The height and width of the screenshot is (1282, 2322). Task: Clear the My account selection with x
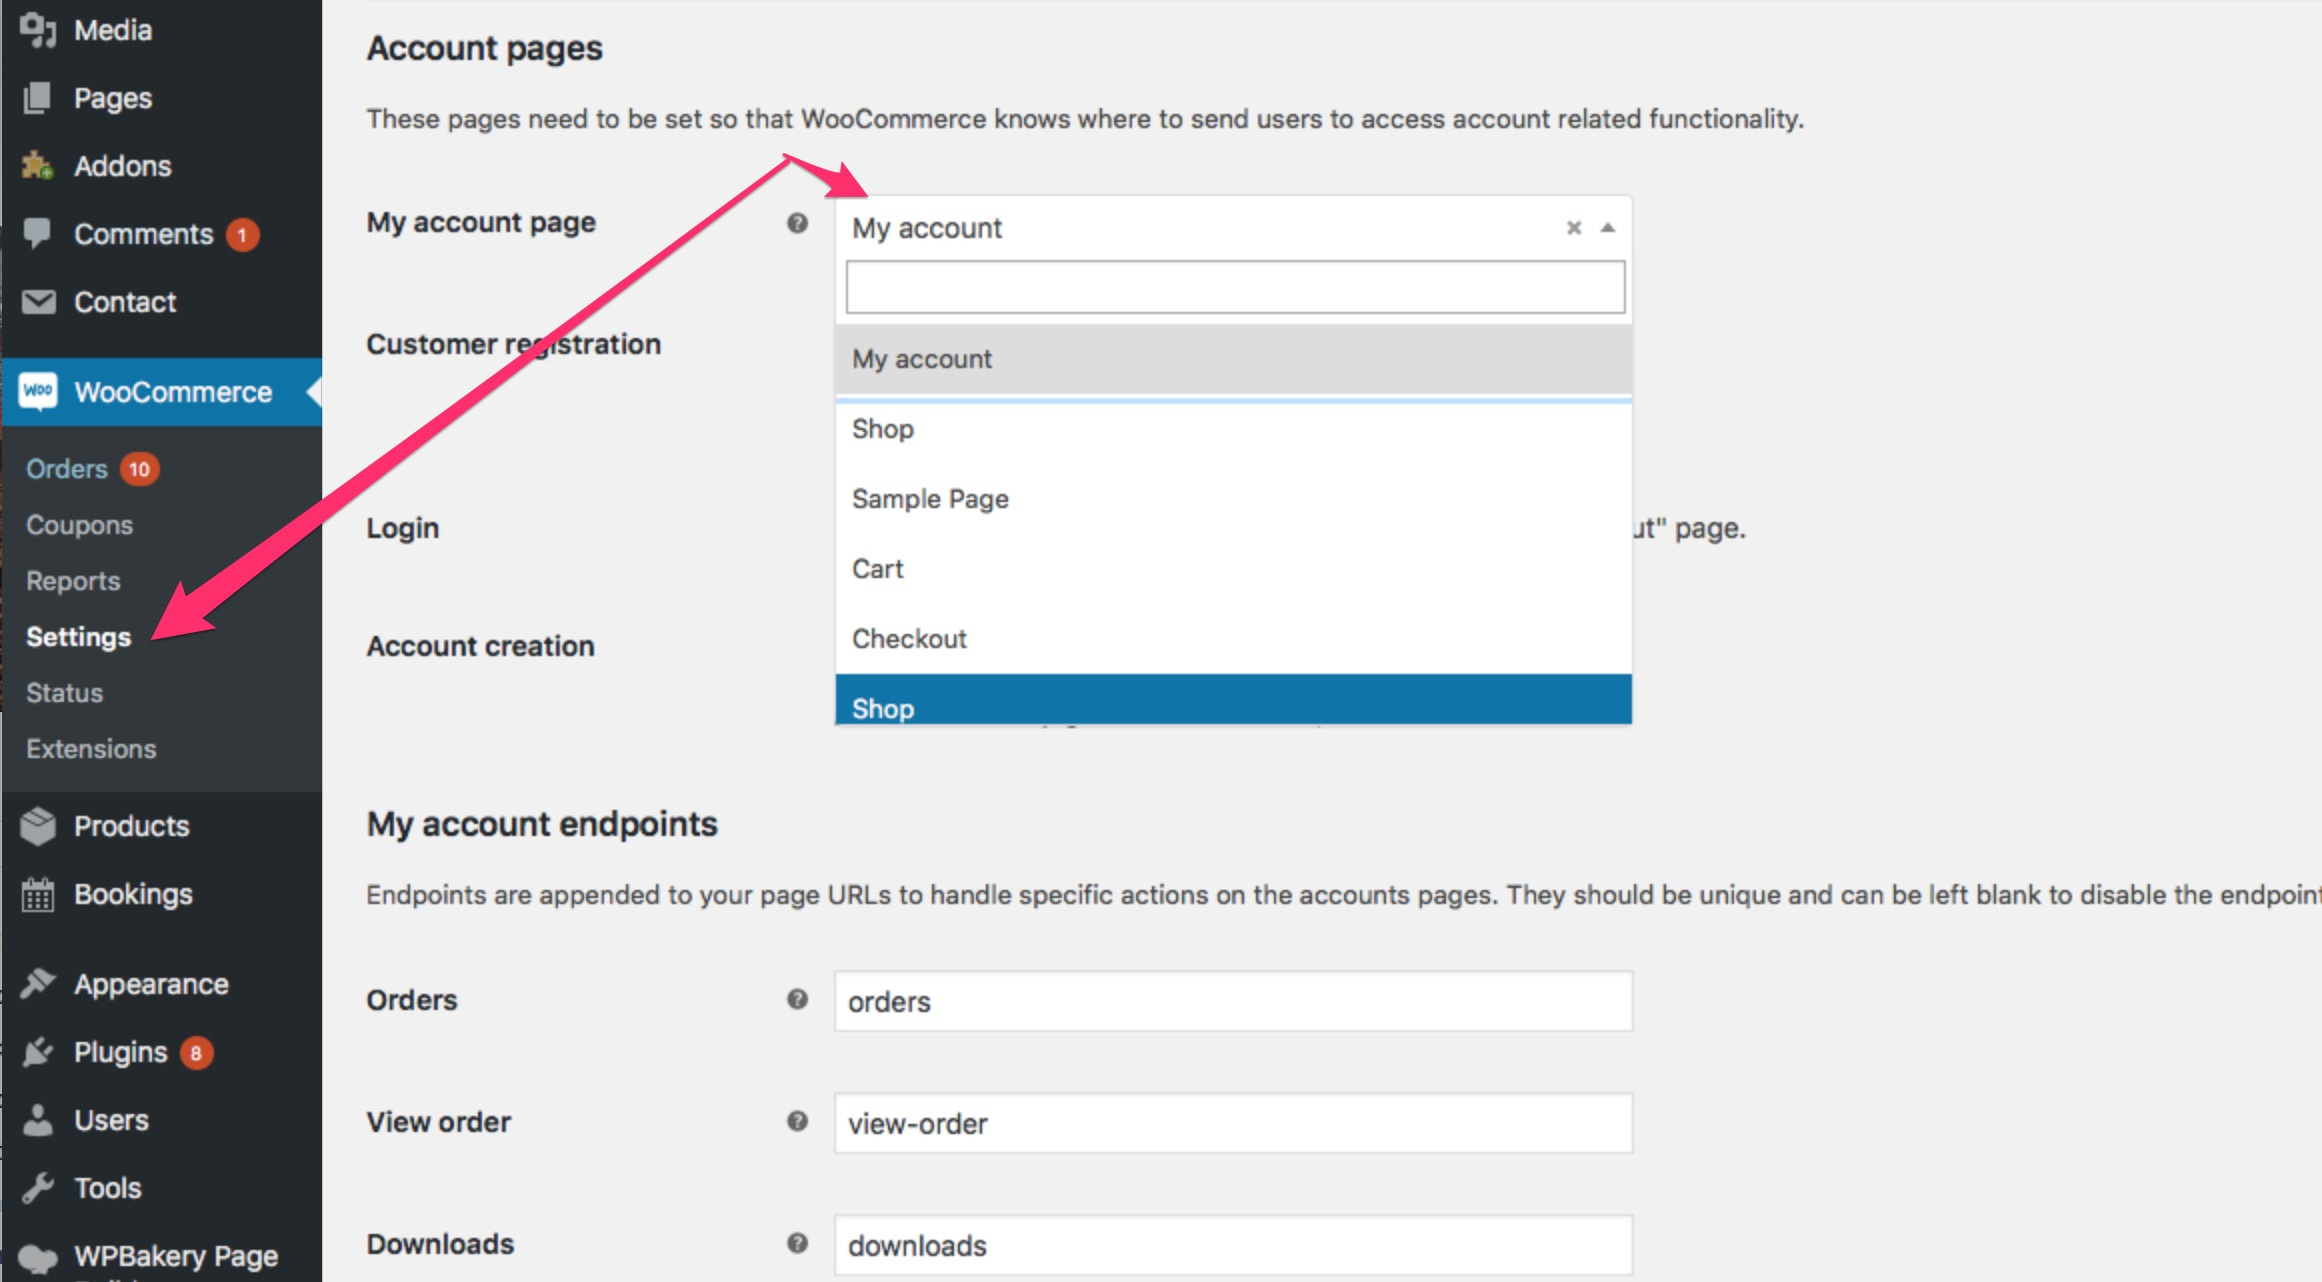click(x=1574, y=228)
